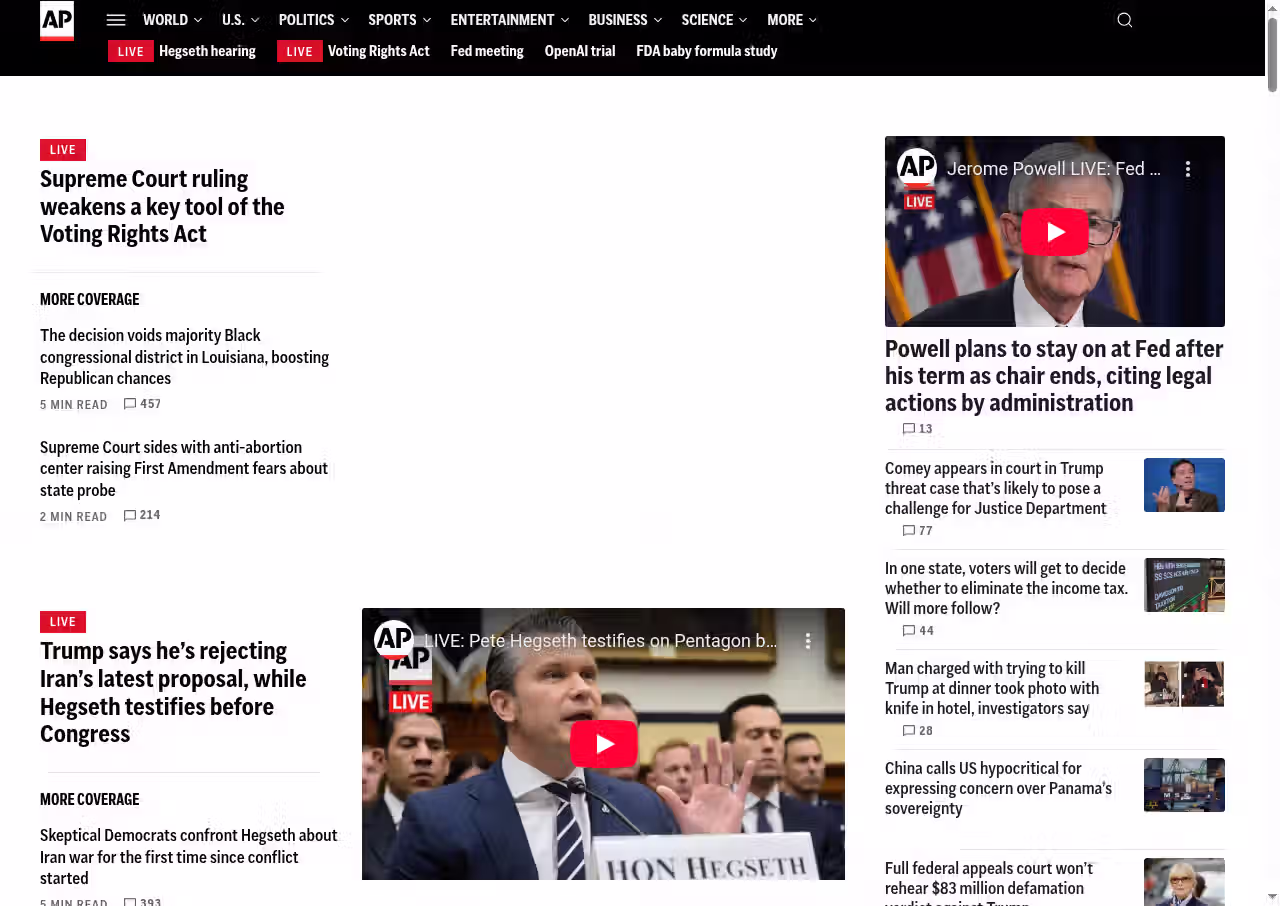Expand the Politics dropdown menu
This screenshot has width=1280, height=906.
[313, 20]
